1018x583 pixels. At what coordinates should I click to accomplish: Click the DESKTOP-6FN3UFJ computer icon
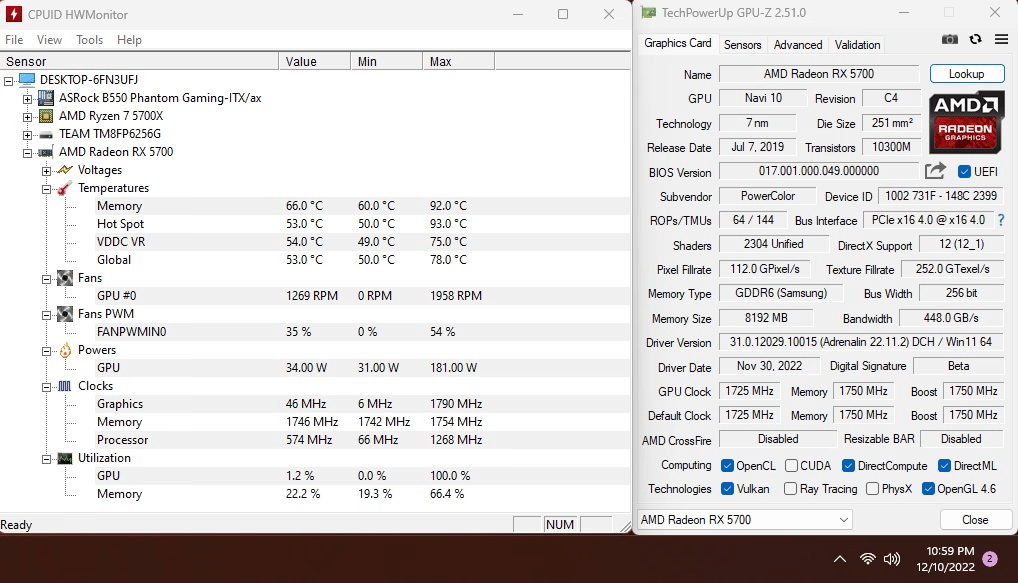coord(27,80)
